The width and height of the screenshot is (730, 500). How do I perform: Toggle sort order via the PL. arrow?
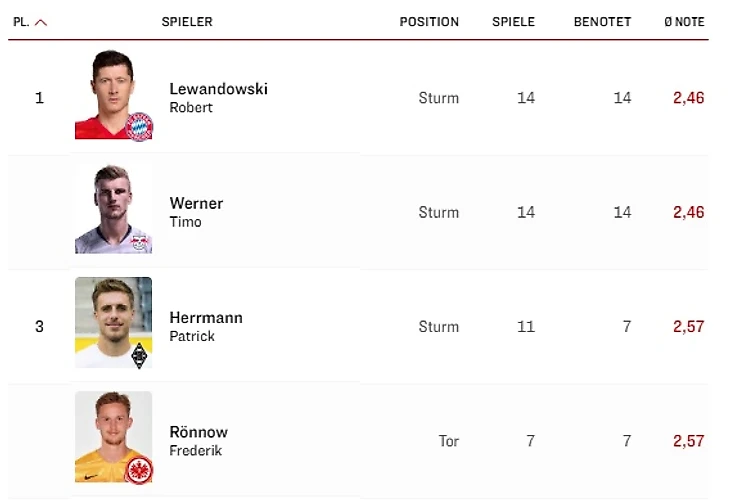[41, 22]
